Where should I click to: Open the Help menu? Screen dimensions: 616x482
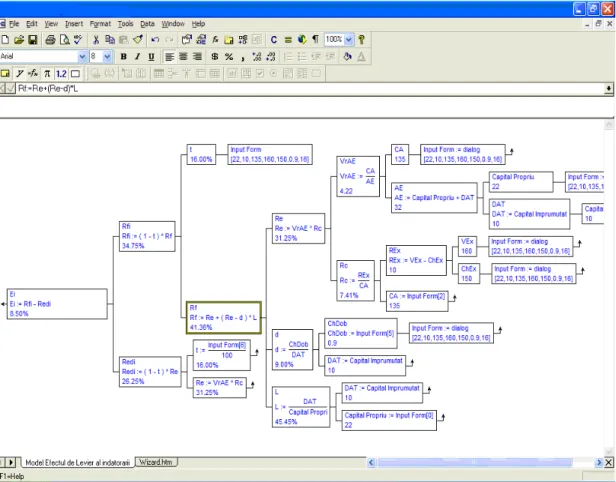(x=198, y=24)
